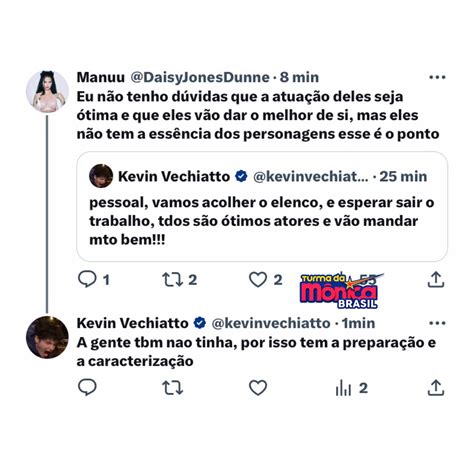Share Manuu's tweet using the upload icon

[x=436, y=279]
